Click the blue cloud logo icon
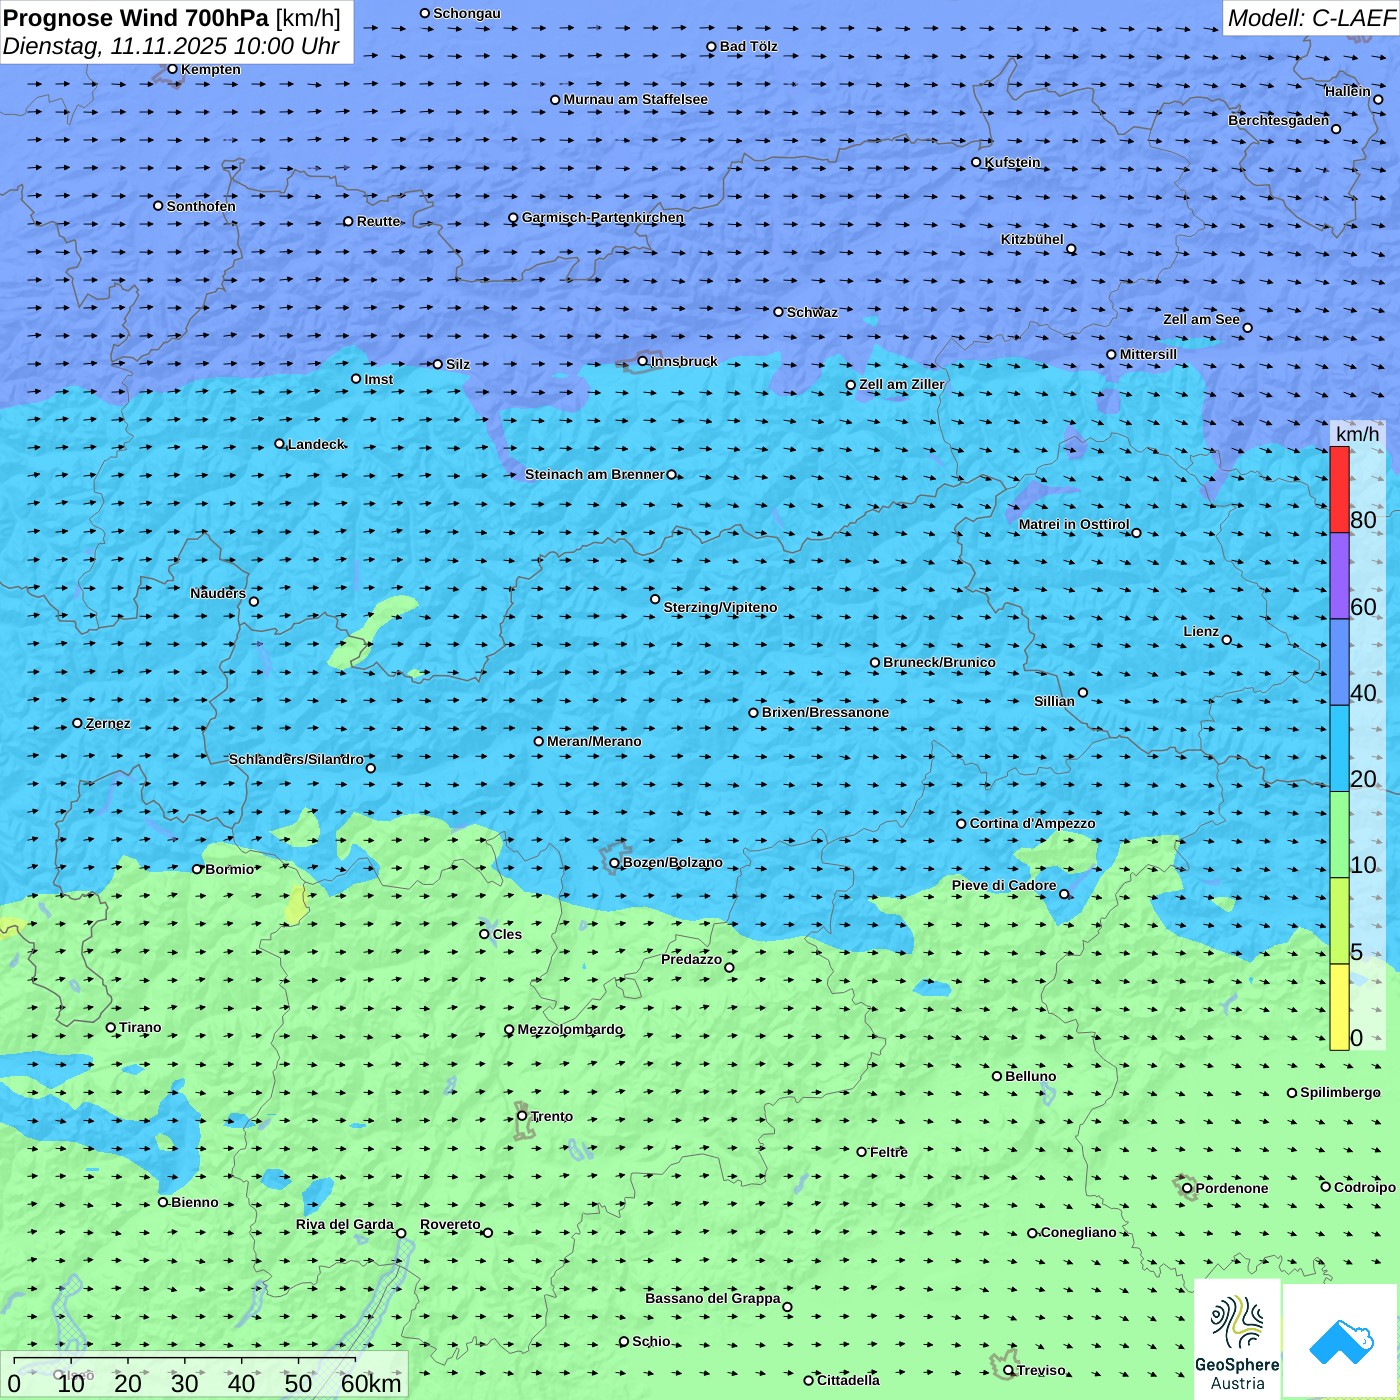Viewport: 1400px width, 1400px height. point(1341,1342)
